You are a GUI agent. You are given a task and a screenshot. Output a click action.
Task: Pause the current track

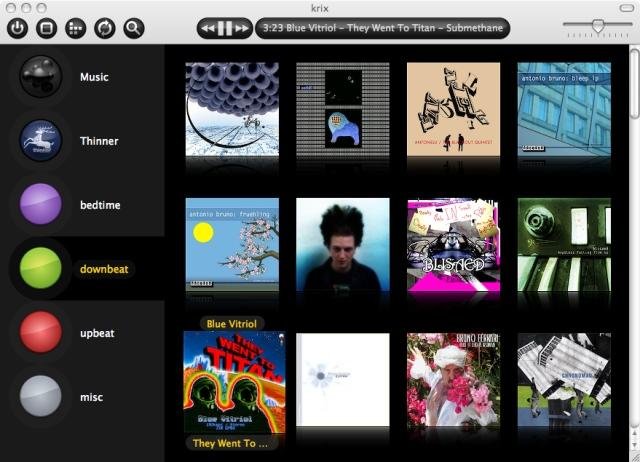click(x=225, y=28)
